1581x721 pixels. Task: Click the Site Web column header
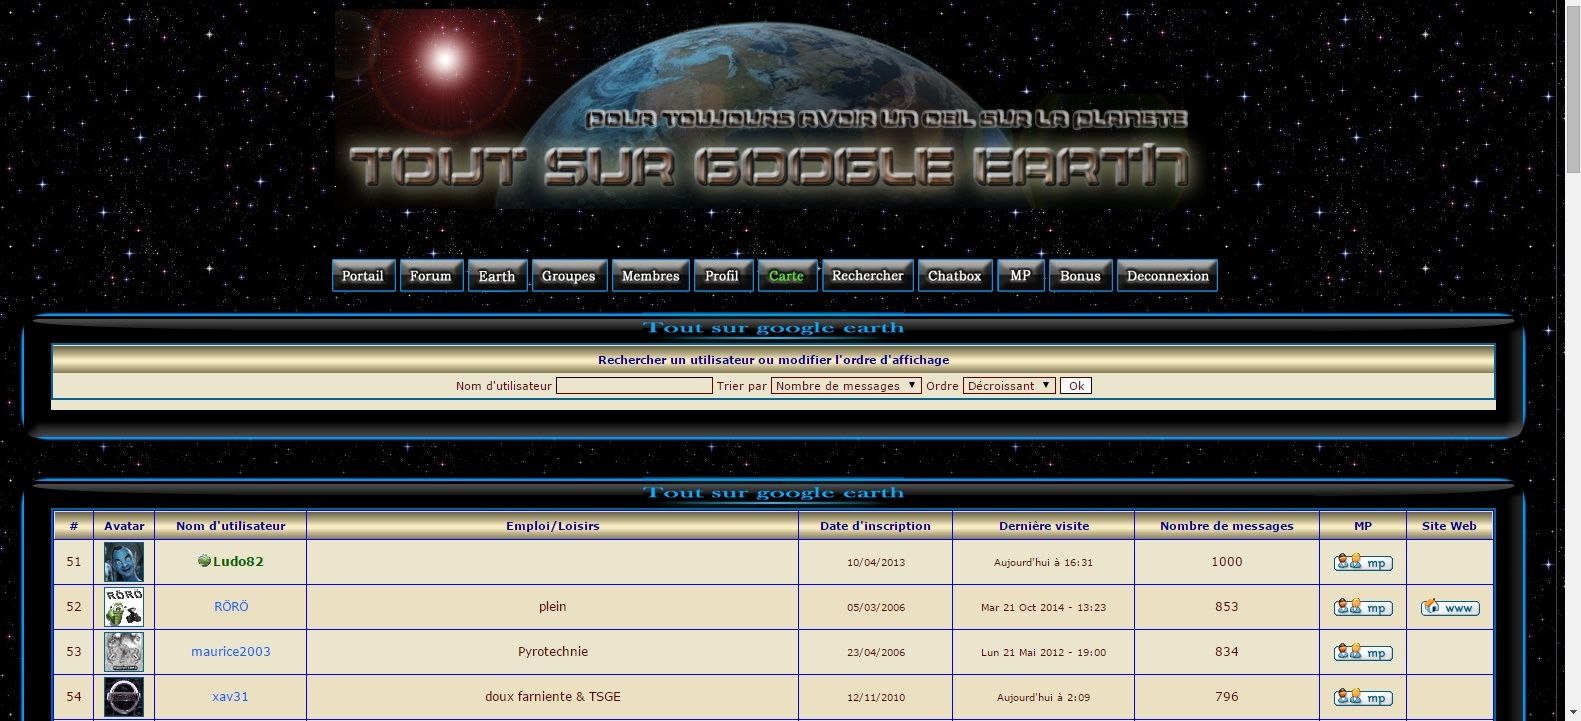1449,525
